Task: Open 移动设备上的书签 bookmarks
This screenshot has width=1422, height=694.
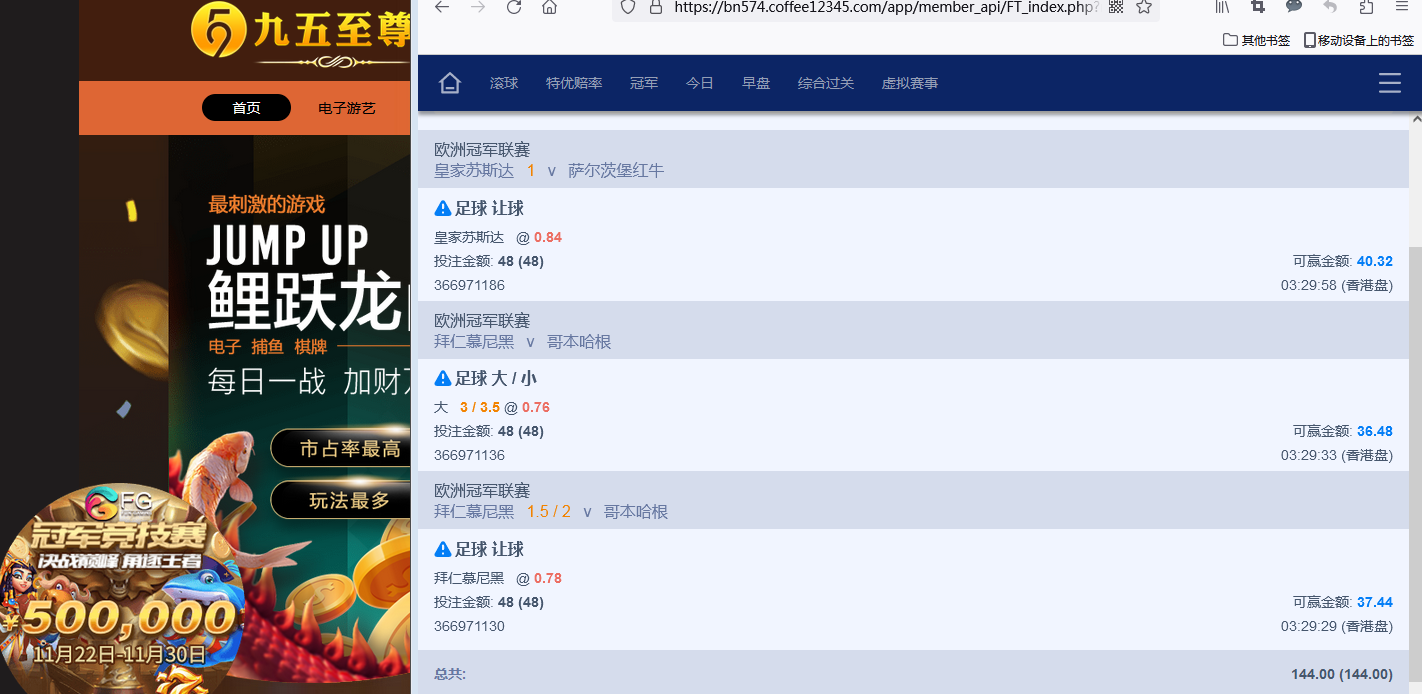Action: pyautogui.click(x=1359, y=40)
